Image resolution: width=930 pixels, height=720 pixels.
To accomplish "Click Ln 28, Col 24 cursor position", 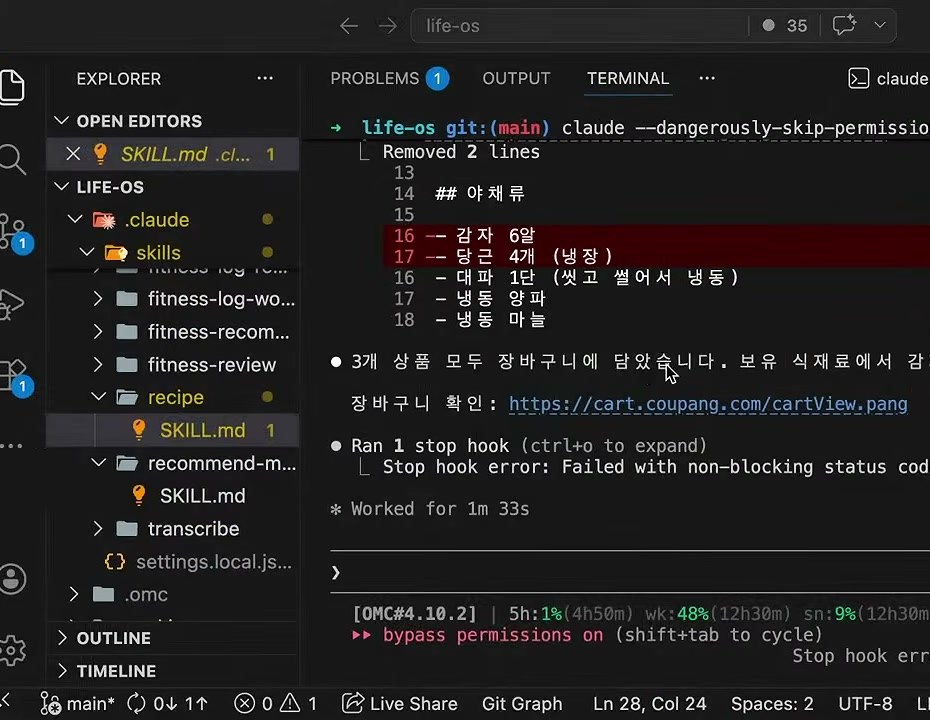I will 649,704.
